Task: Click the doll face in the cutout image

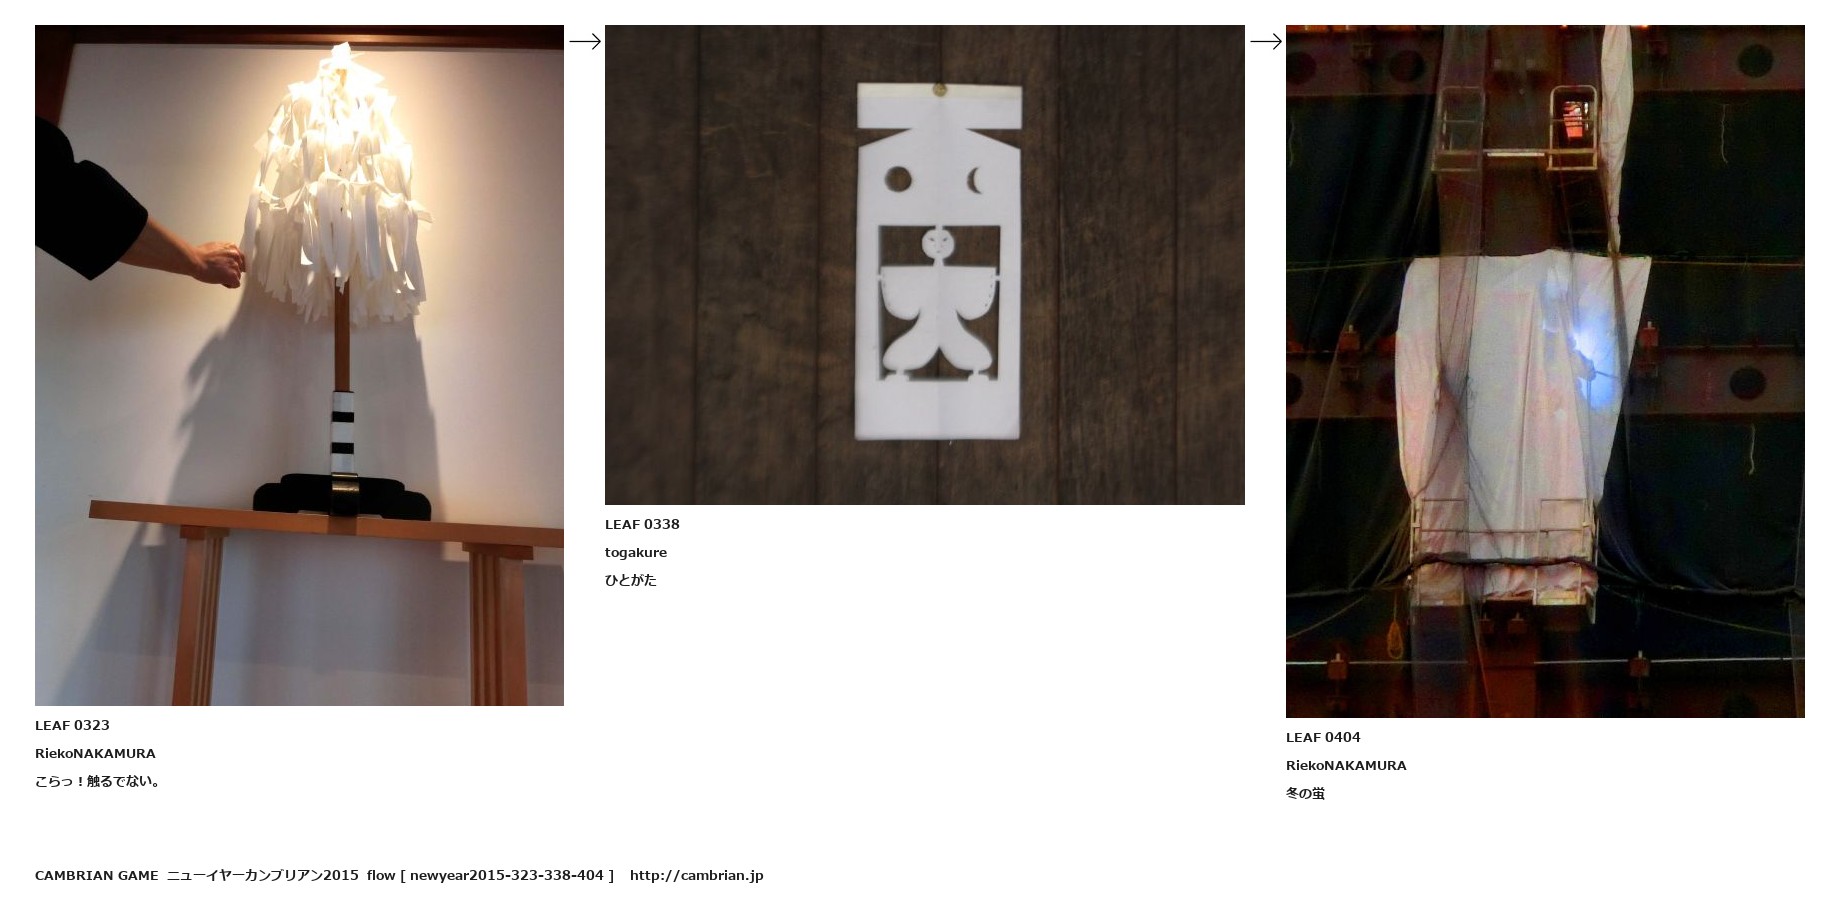Action: point(939,242)
